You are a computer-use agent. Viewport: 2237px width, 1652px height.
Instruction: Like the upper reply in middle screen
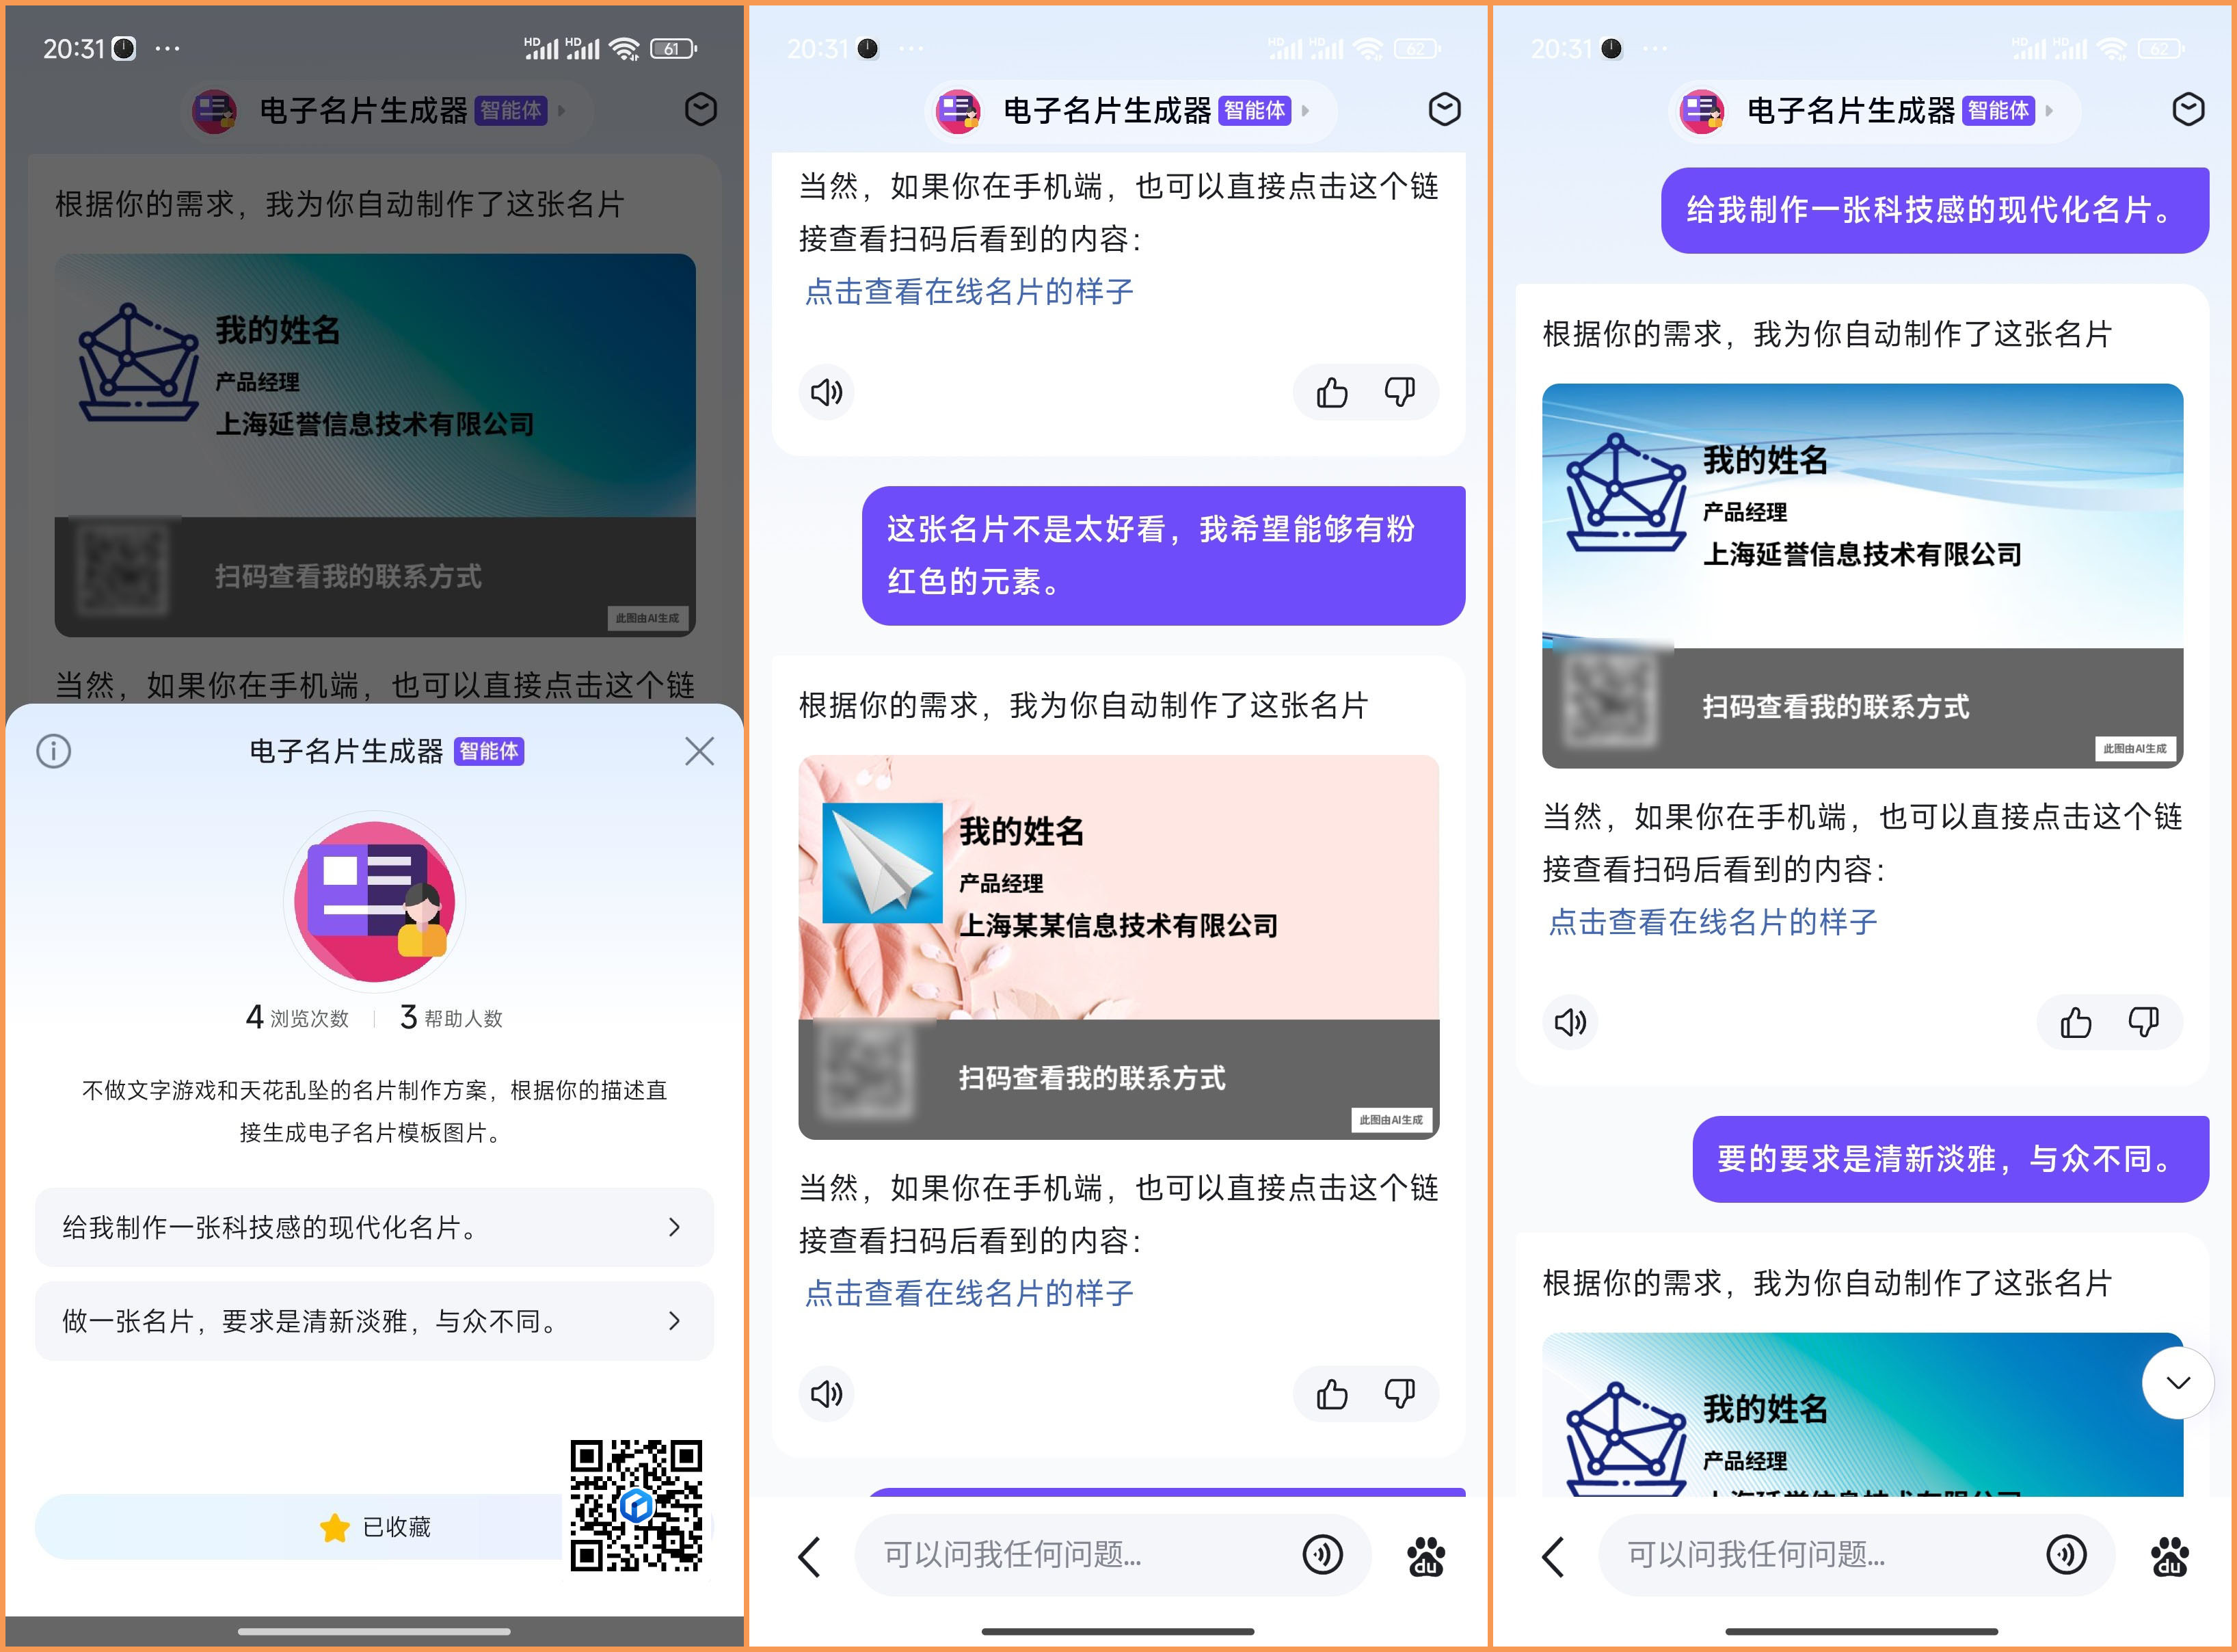1331,392
